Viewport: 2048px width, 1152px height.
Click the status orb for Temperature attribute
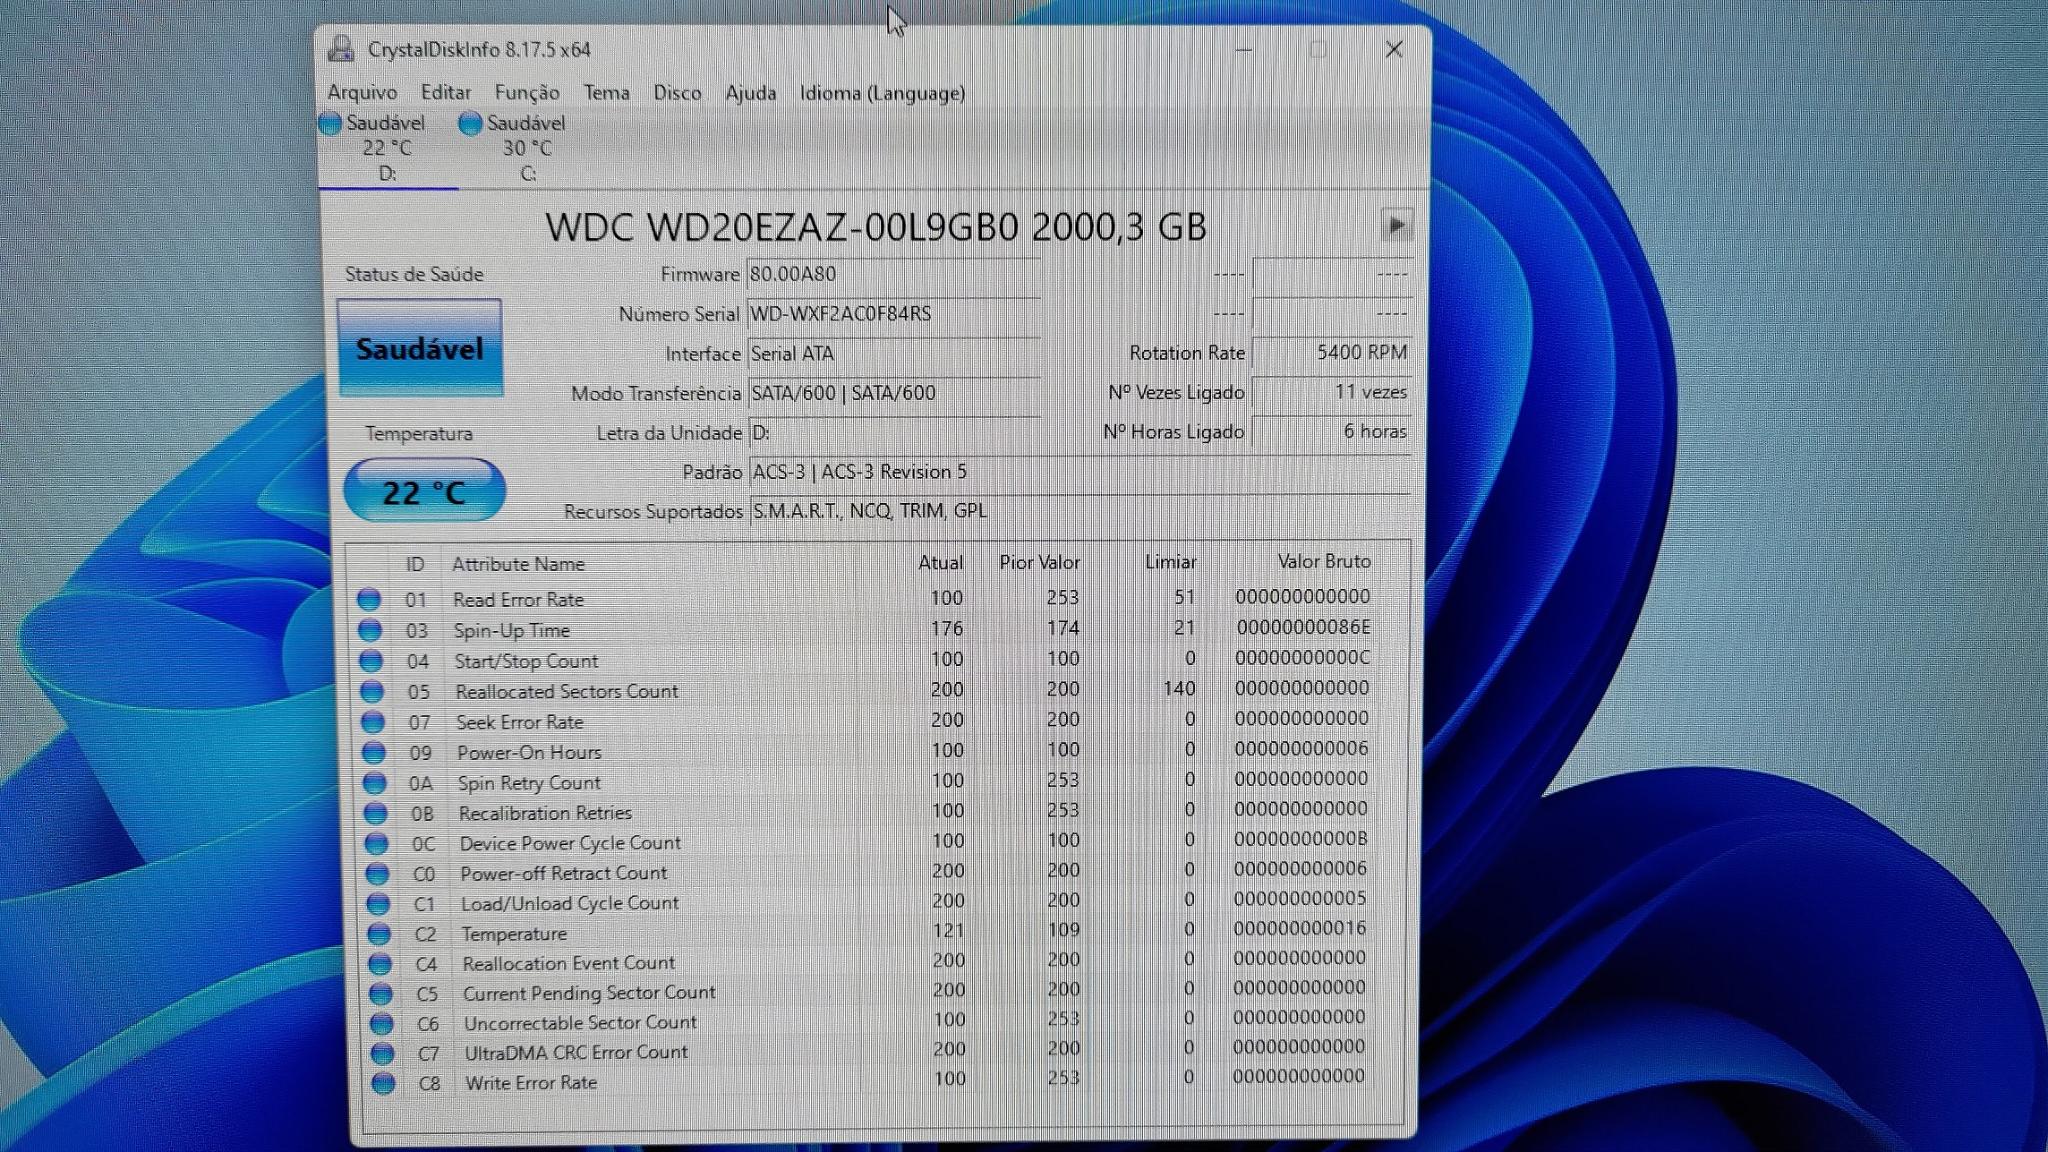(379, 934)
